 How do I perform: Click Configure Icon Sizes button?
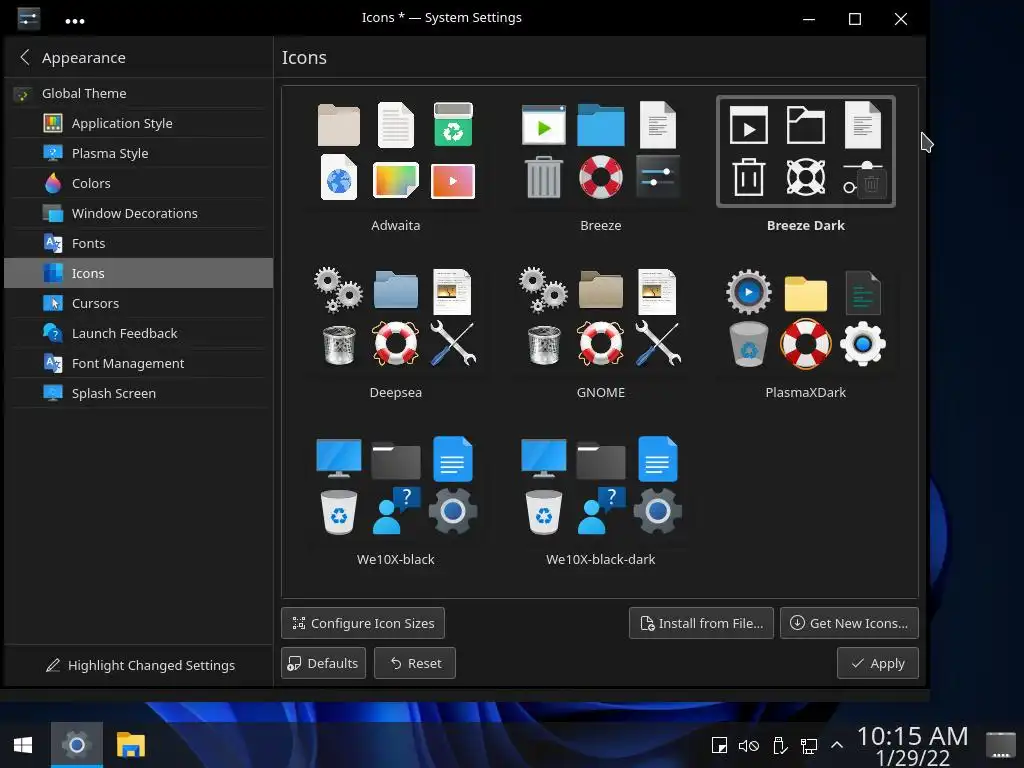coord(363,623)
